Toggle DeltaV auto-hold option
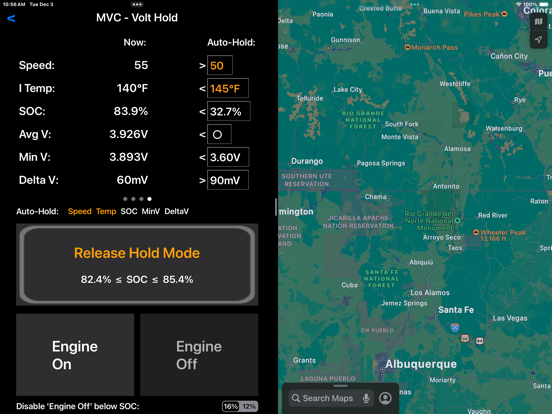 (x=176, y=211)
